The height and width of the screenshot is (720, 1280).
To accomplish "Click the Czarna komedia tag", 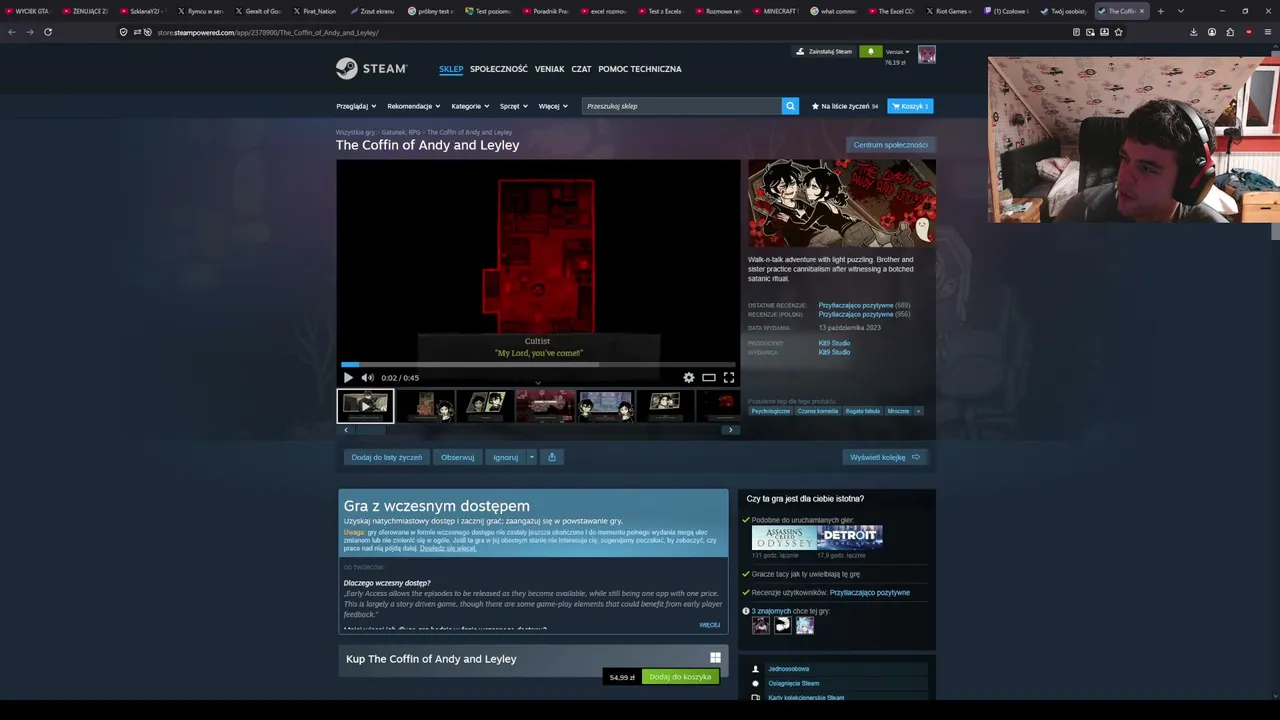I will [818, 411].
